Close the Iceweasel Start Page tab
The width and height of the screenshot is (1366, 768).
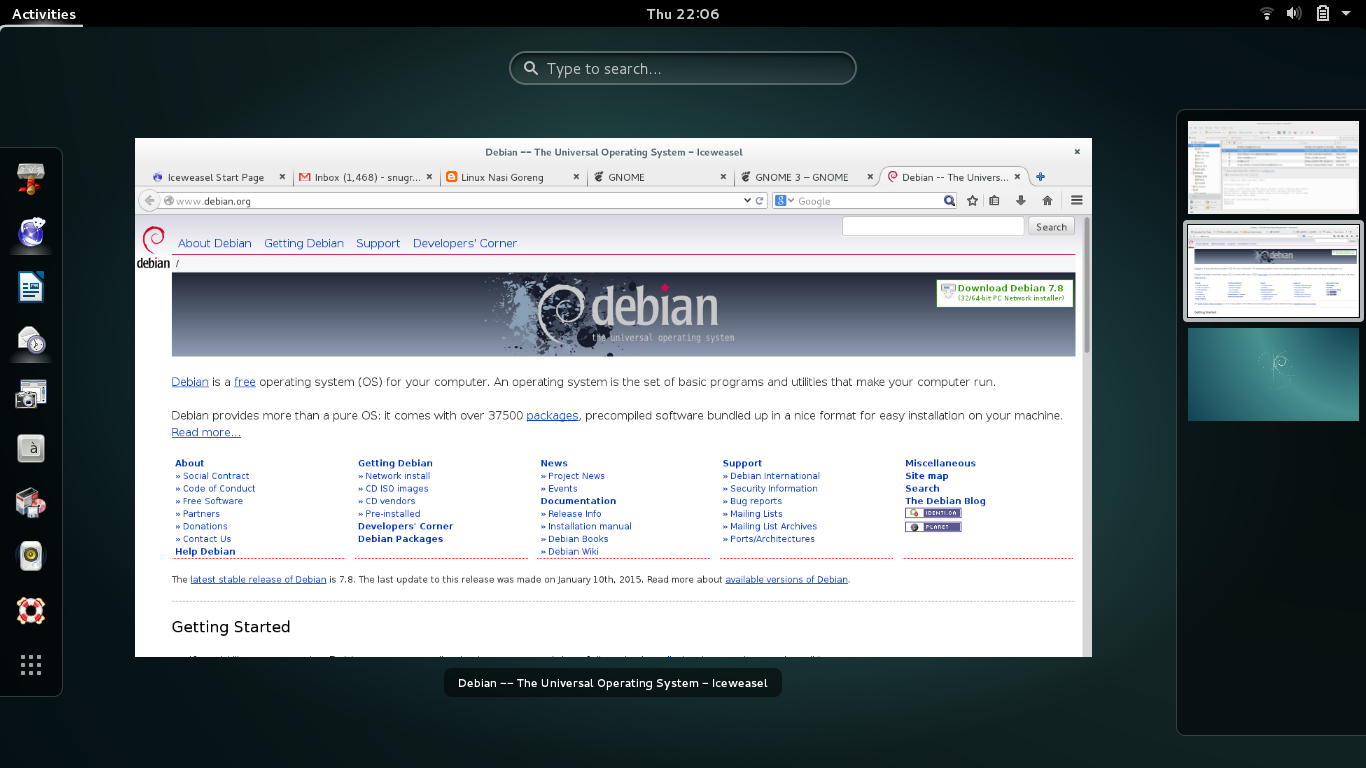pyautogui.click(x=282, y=177)
